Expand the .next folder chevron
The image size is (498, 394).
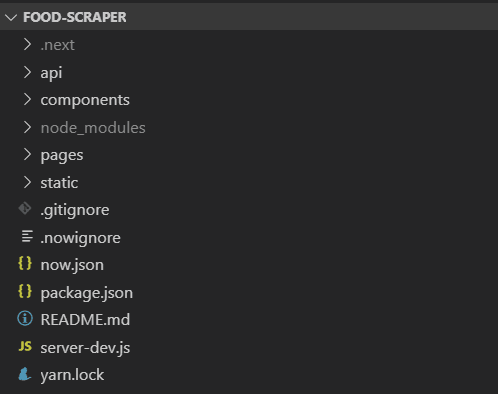pyautogui.click(x=27, y=44)
